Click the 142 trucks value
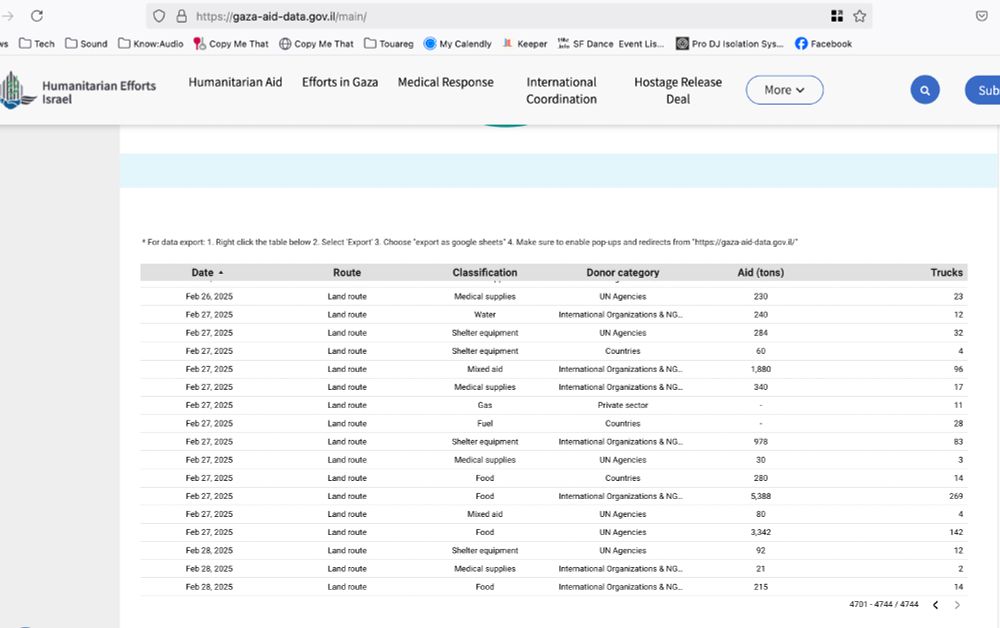This screenshot has width=1000, height=628. tap(956, 532)
